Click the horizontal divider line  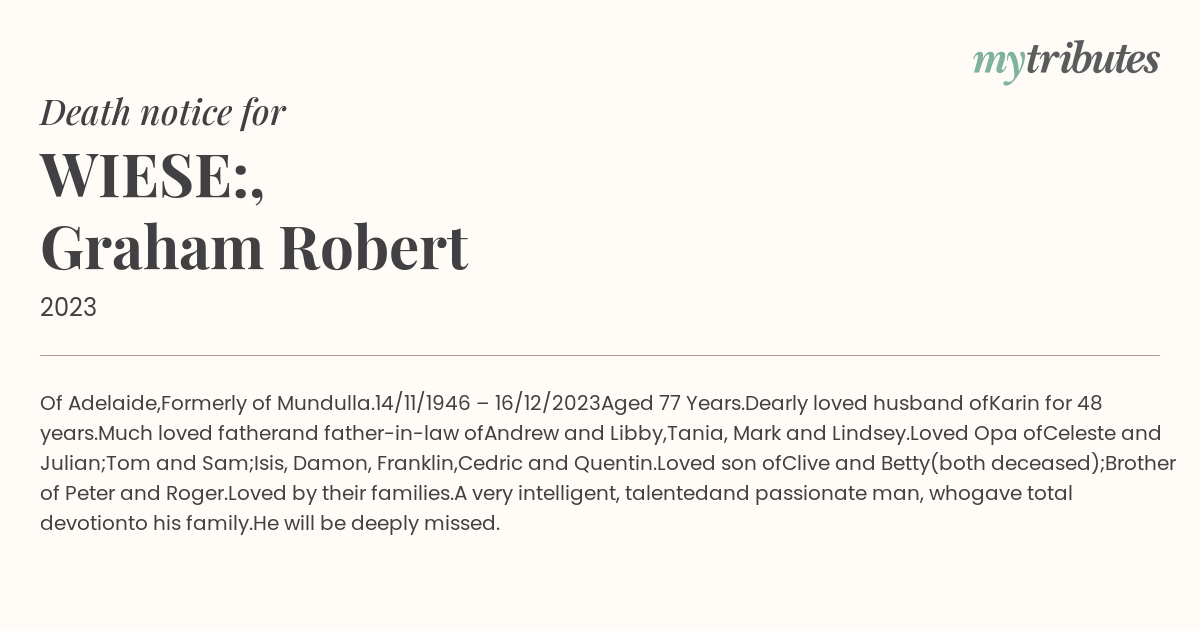coord(600,355)
